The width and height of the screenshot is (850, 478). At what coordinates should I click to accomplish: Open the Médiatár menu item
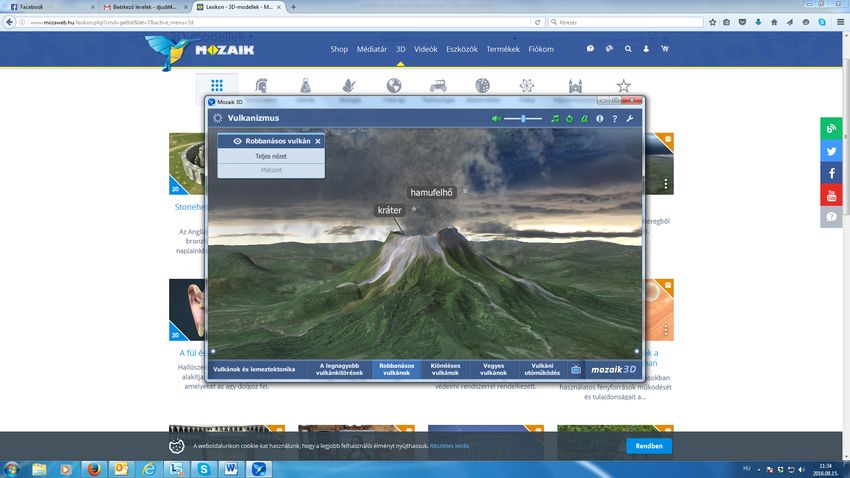coord(372,49)
